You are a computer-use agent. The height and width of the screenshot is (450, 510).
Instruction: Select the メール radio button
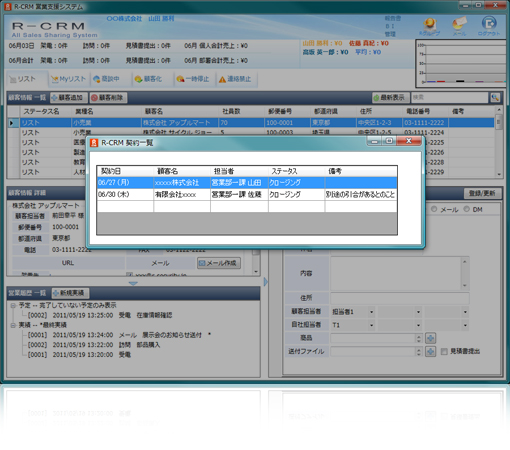tap(434, 209)
